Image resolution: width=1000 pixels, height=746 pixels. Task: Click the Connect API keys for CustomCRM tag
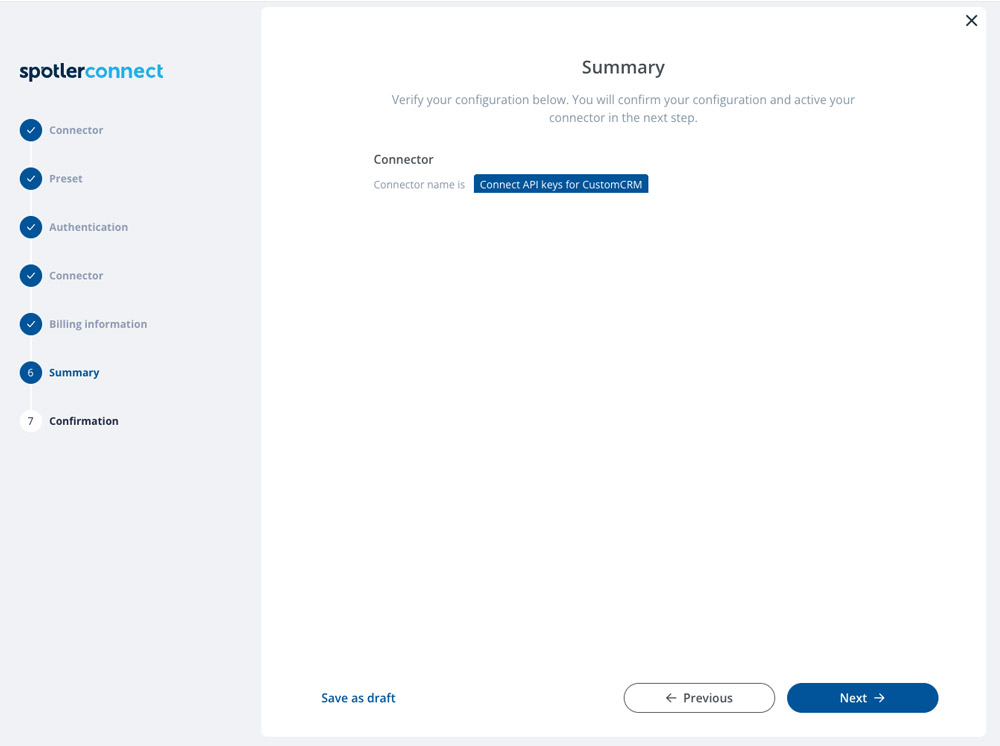click(561, 184)
